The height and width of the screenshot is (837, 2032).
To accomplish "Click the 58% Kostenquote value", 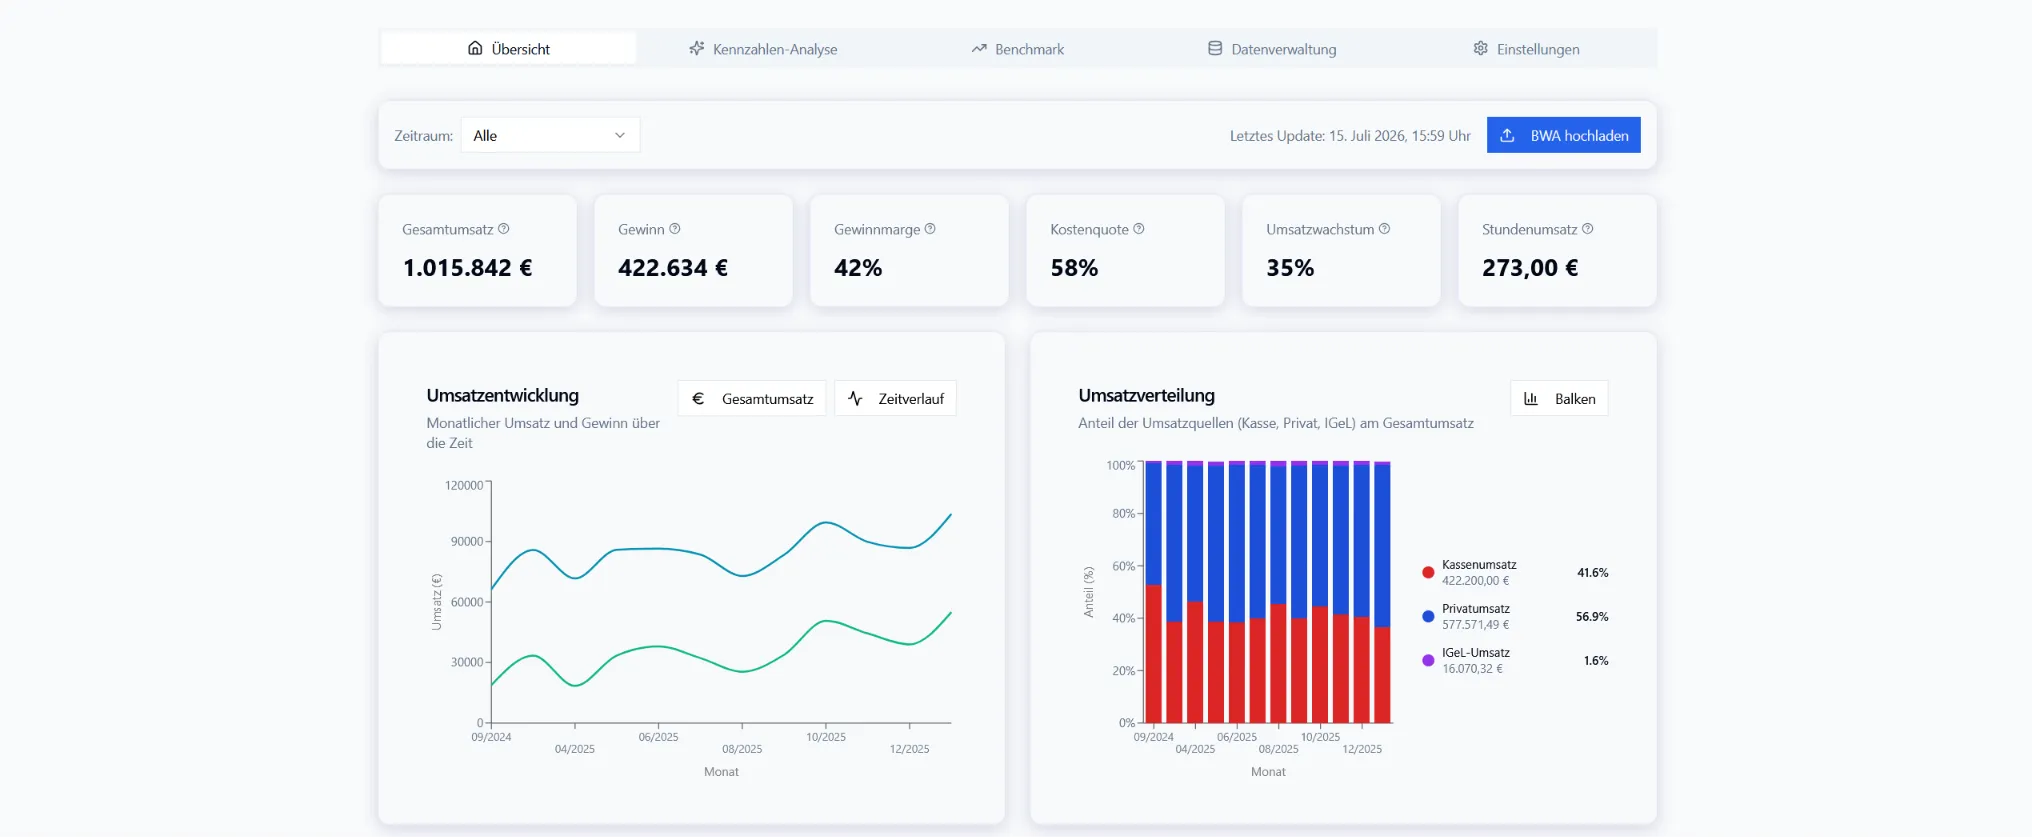I will (1074, 268).
